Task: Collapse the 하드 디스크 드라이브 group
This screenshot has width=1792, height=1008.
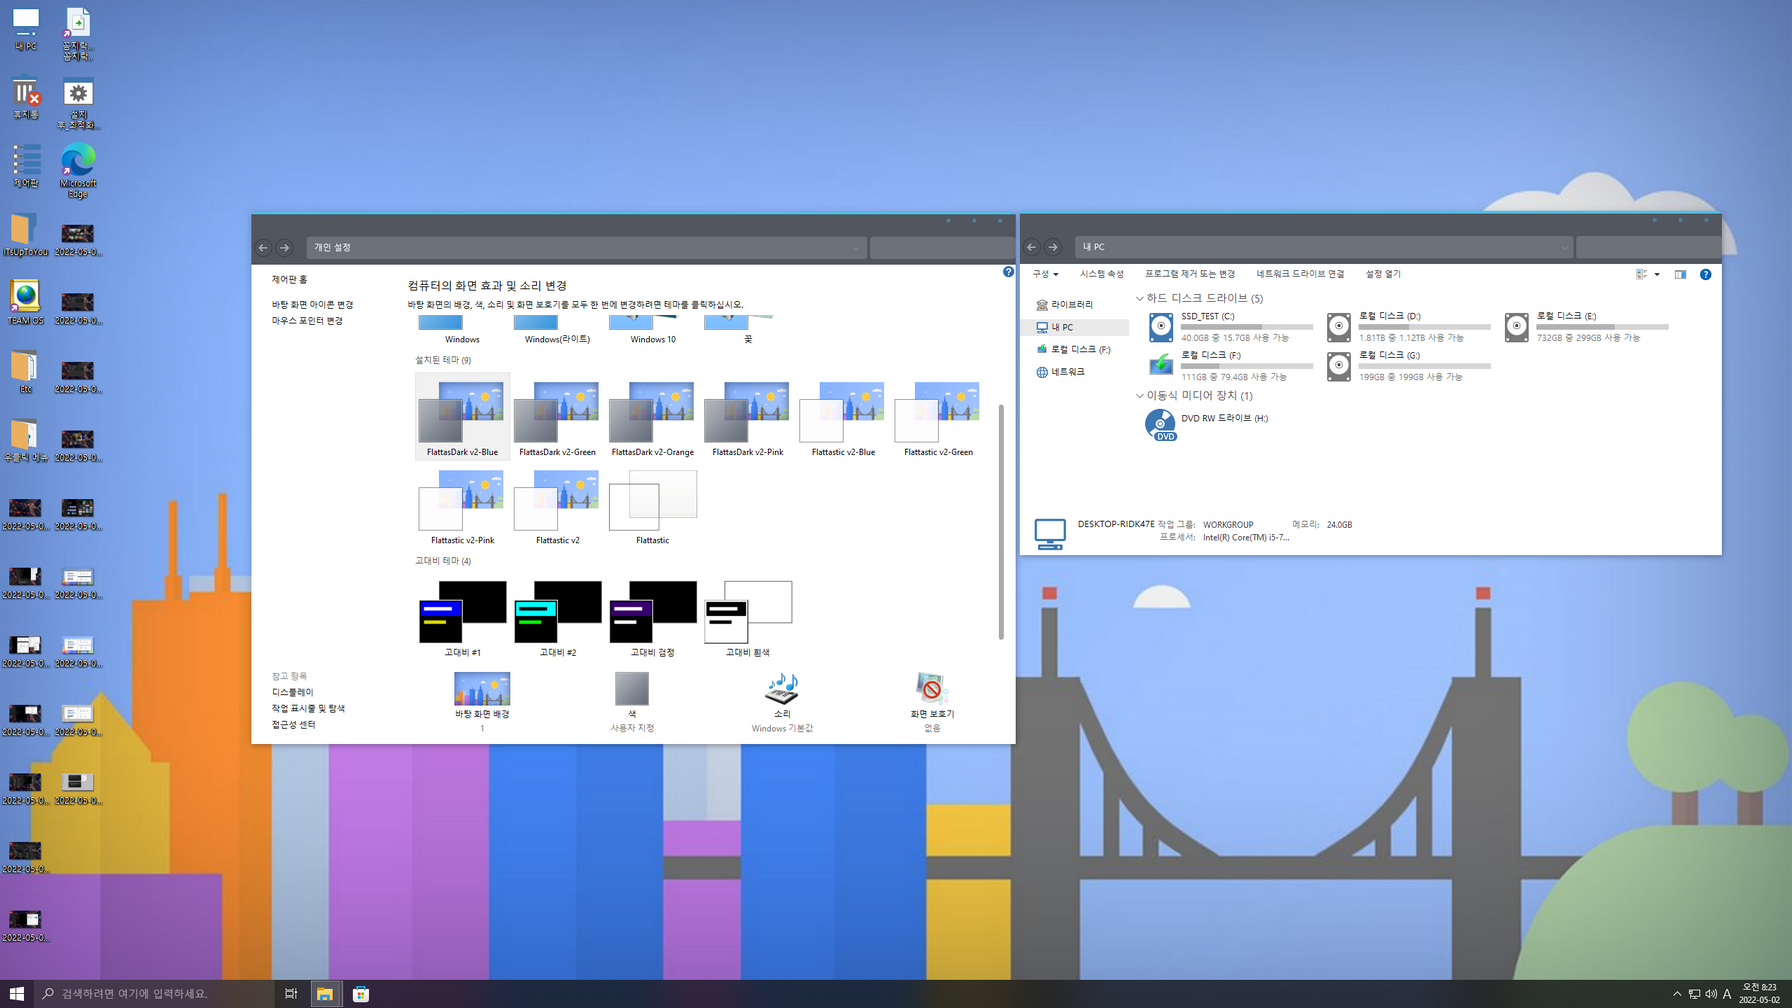Action: pos(1139,298)
